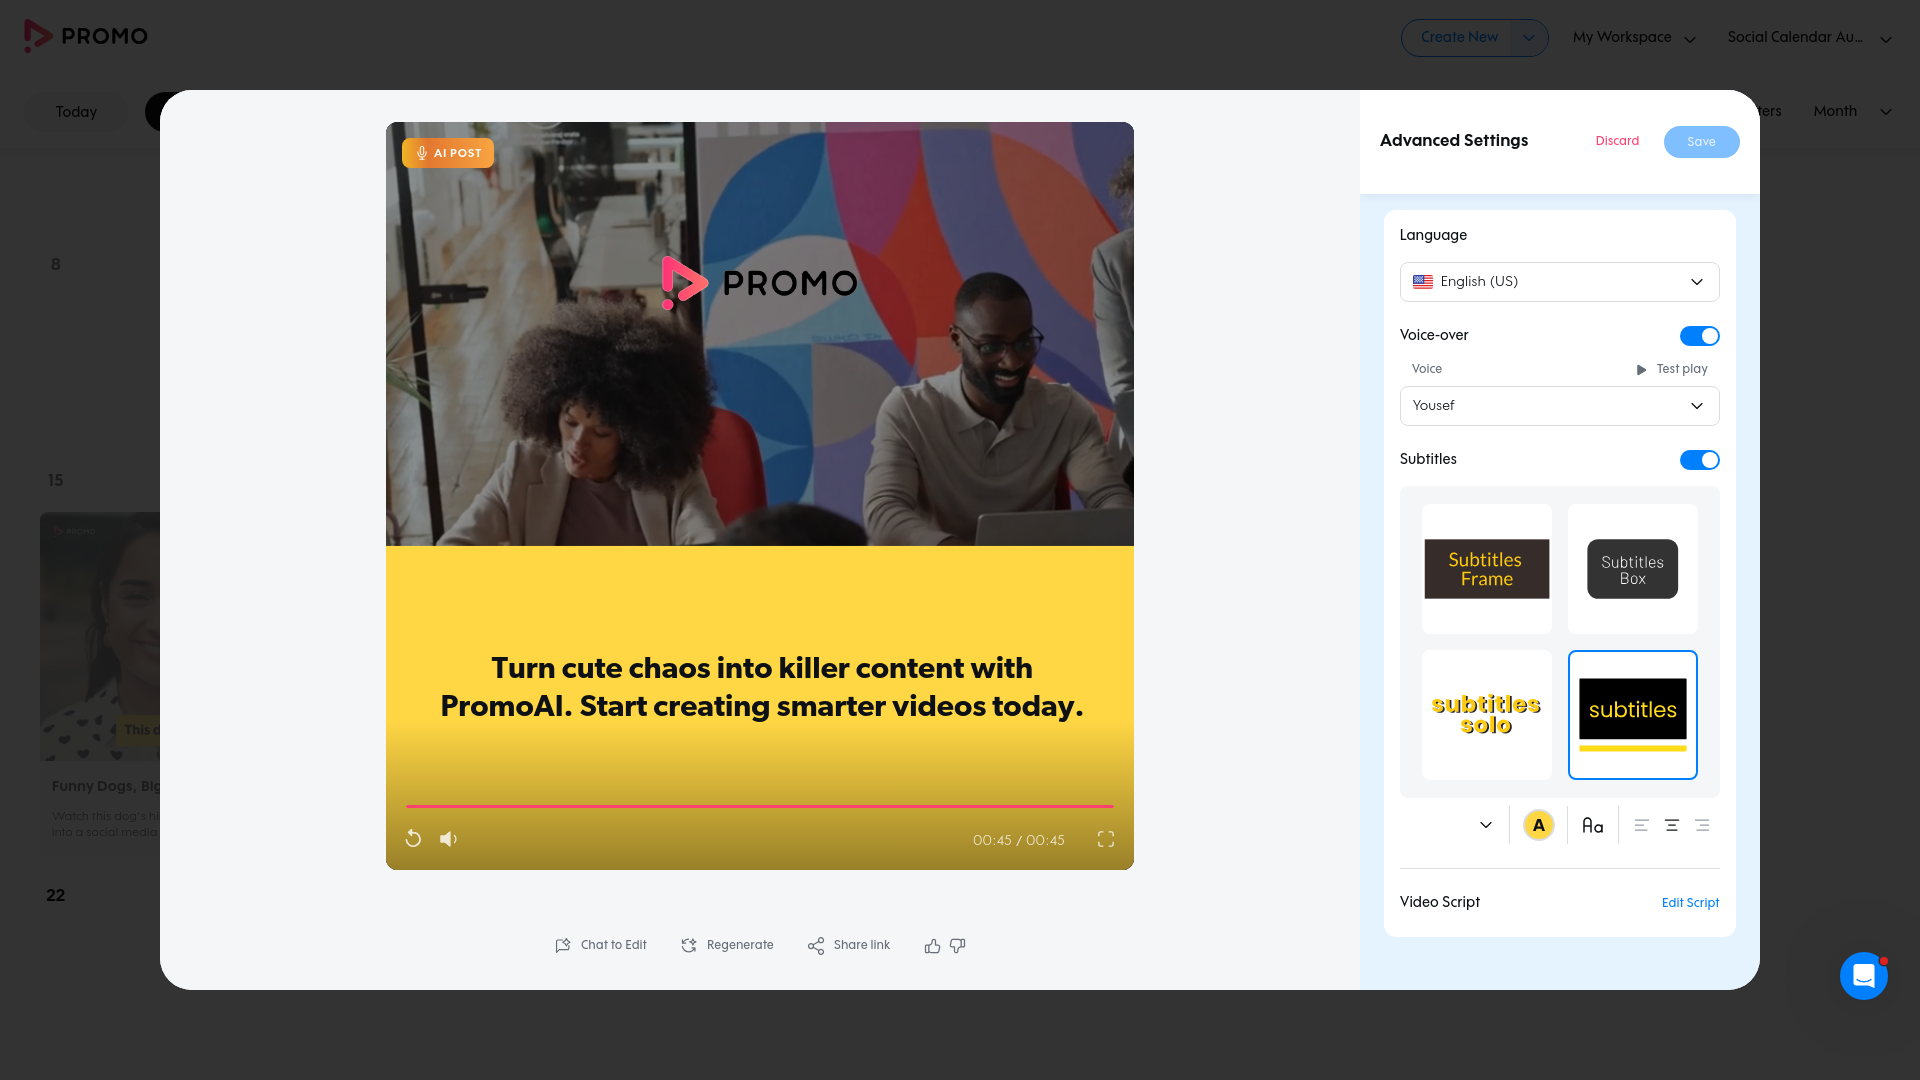1920x1080 pixels.
Task: Click the Today button
Action: click(x=76, y=112)
